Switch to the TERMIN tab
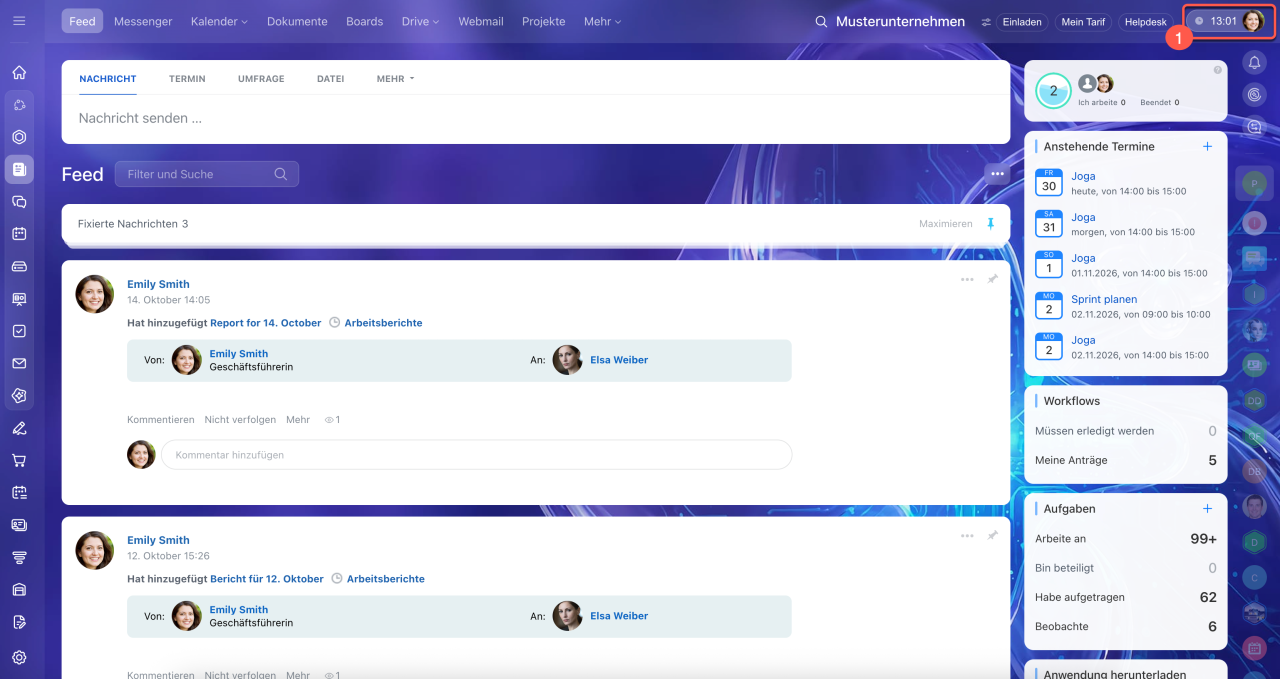The height and width of the screenshot is (679, 1280). click(x=187, y=78)
